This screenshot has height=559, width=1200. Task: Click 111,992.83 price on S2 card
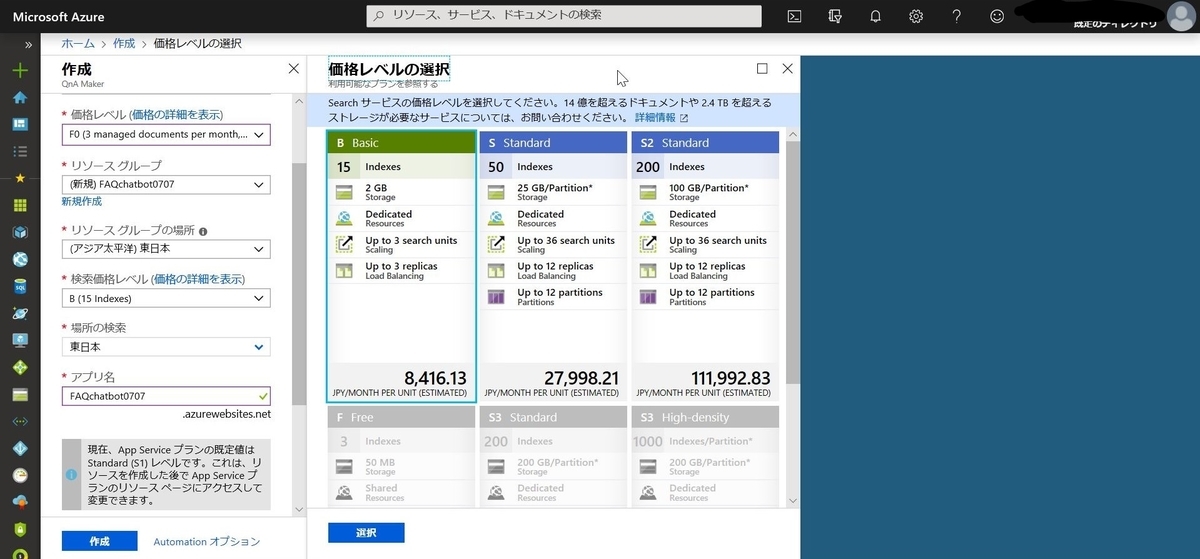pos(729,378)
